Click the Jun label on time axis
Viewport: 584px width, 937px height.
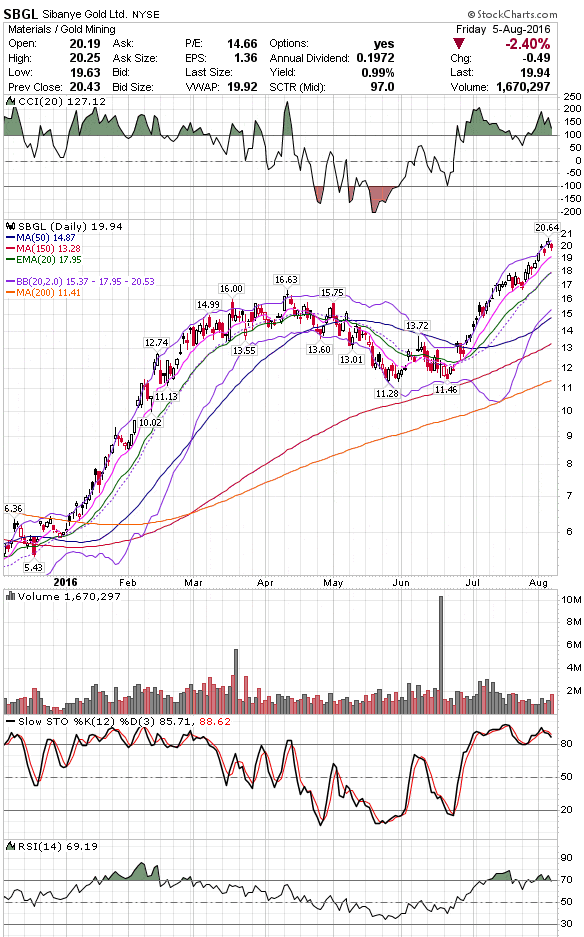[401, 583]
